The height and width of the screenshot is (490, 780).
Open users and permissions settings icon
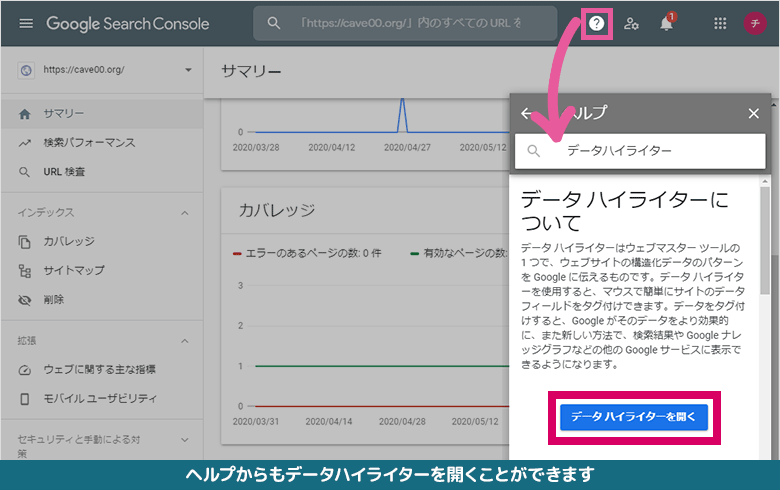pyautogui.click(x=631, y=23)
